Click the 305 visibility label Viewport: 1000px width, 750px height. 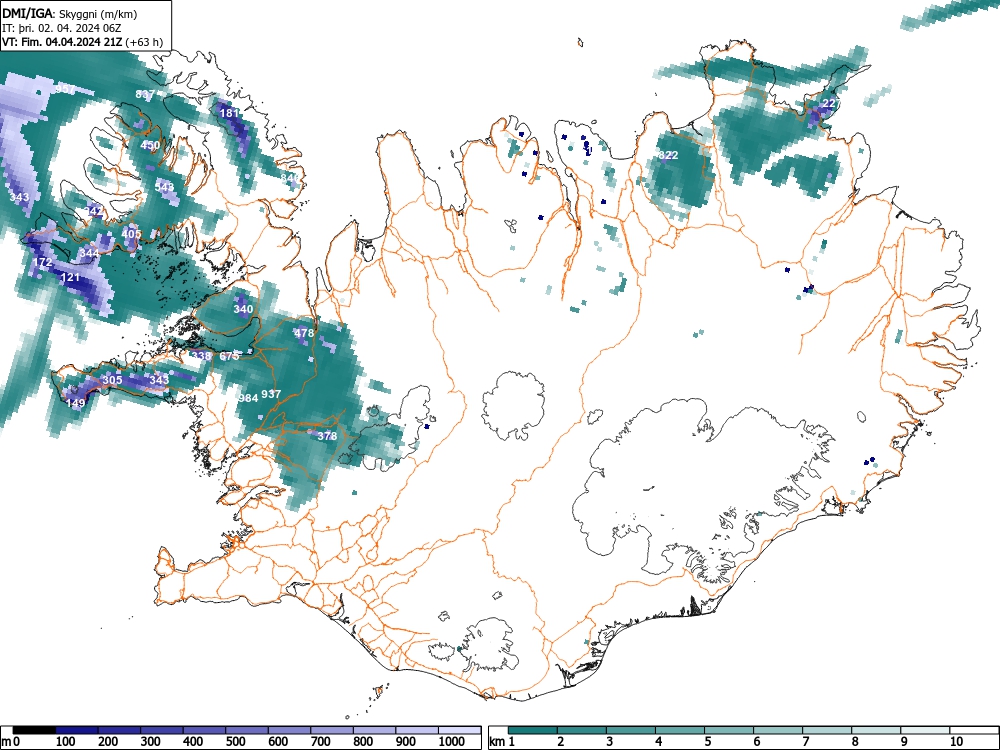point(112,379)
